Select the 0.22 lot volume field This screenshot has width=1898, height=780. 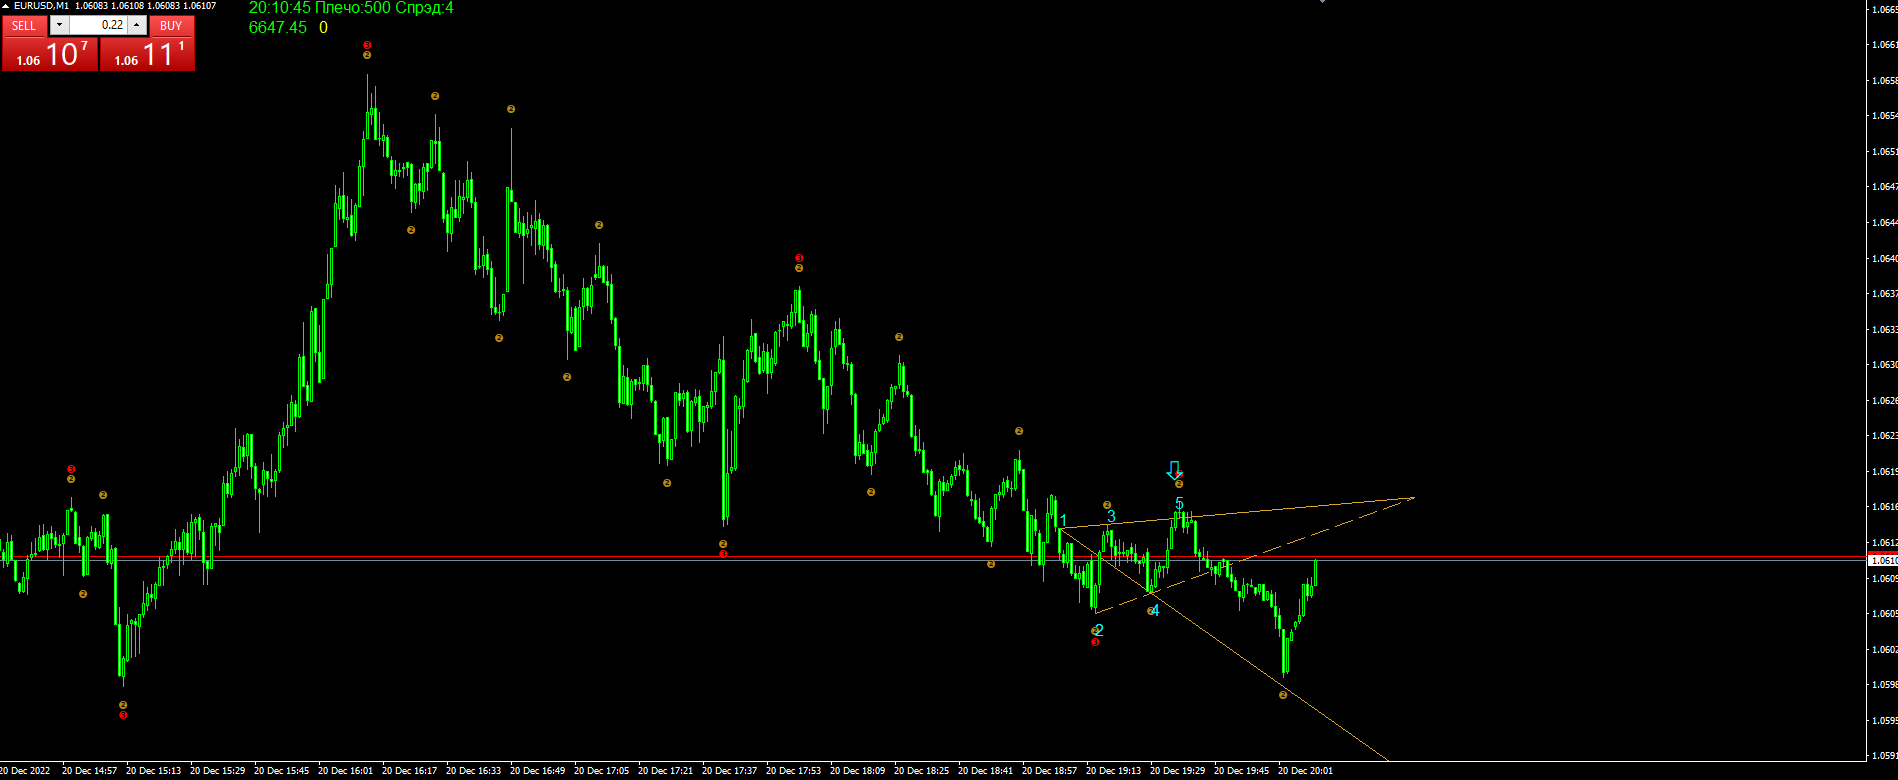coord(99,26)
